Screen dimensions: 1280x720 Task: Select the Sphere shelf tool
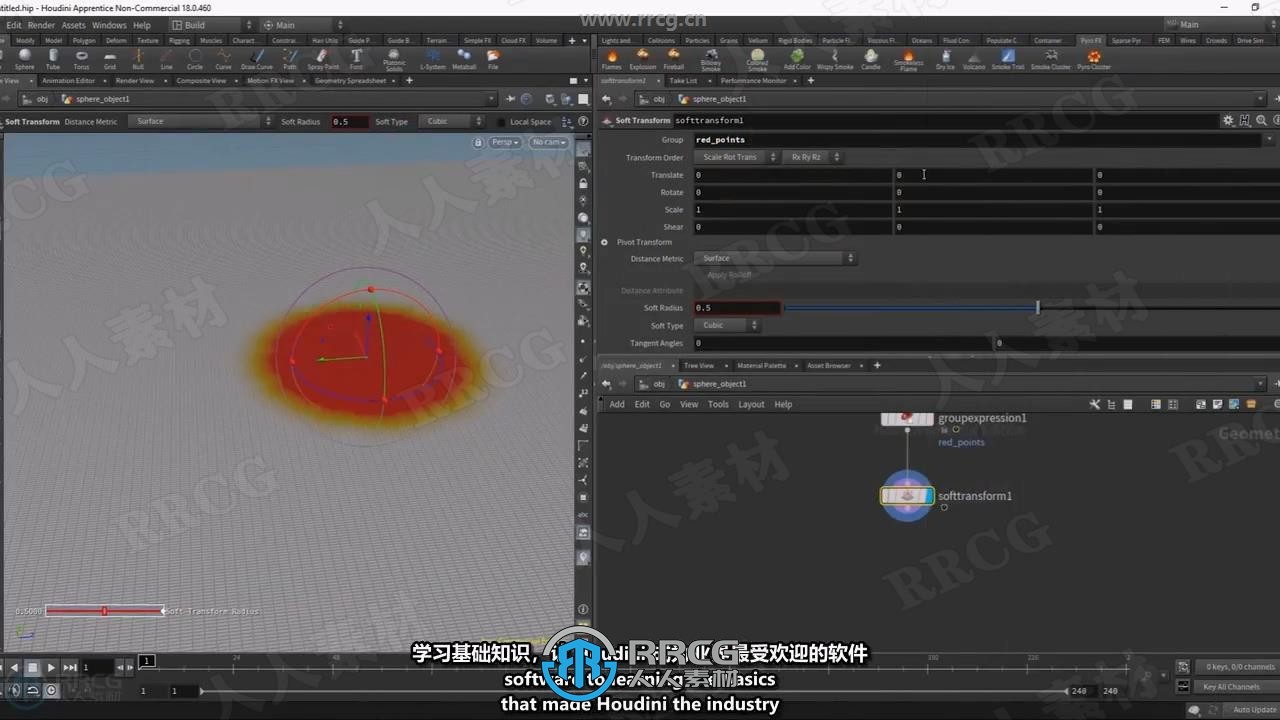pyautogui.click(x=24, y=59)
